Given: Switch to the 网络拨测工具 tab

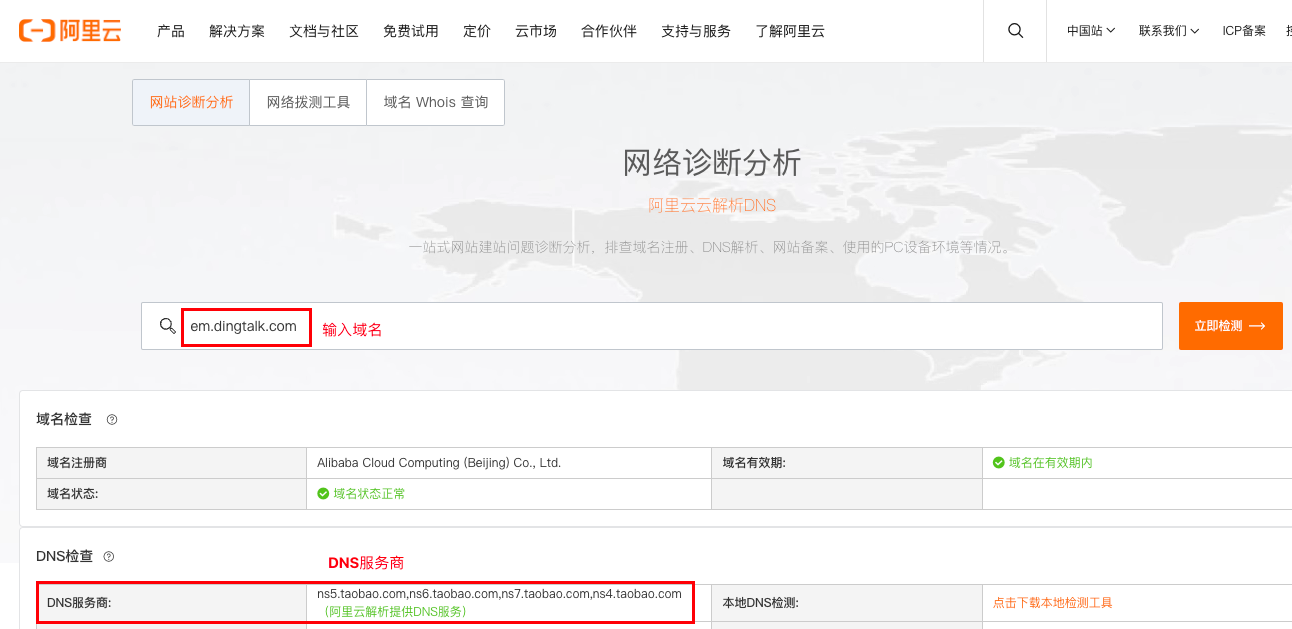Looking at the screenshot, I should coord(308,102).
